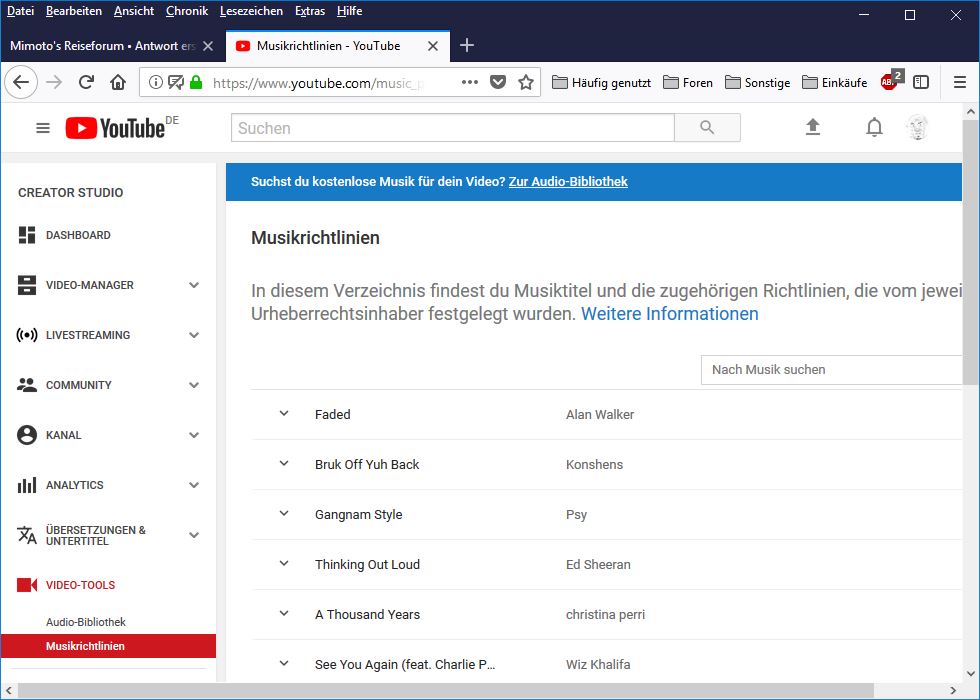Expand the Analytics sidebar section

pyautogui.click(x=194, y=485)
